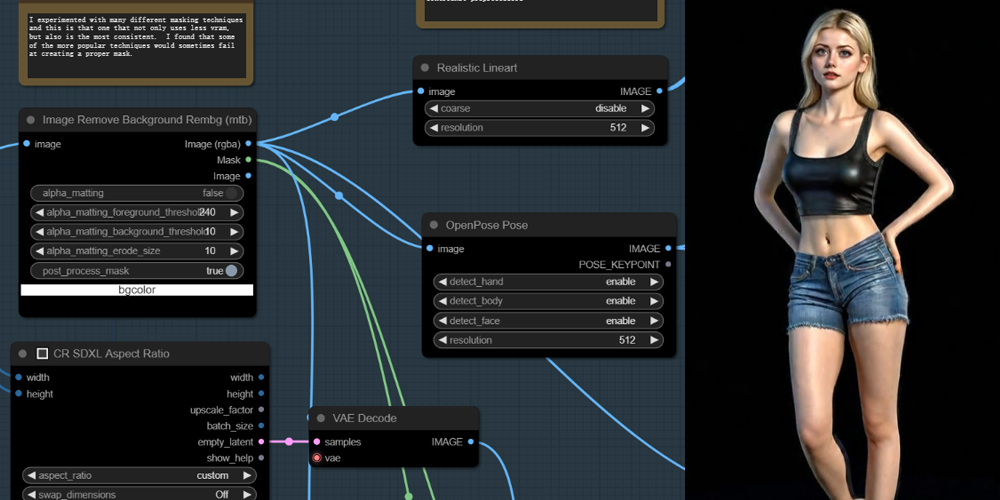Click the height output socket on CR SDXL

(261, 393)
